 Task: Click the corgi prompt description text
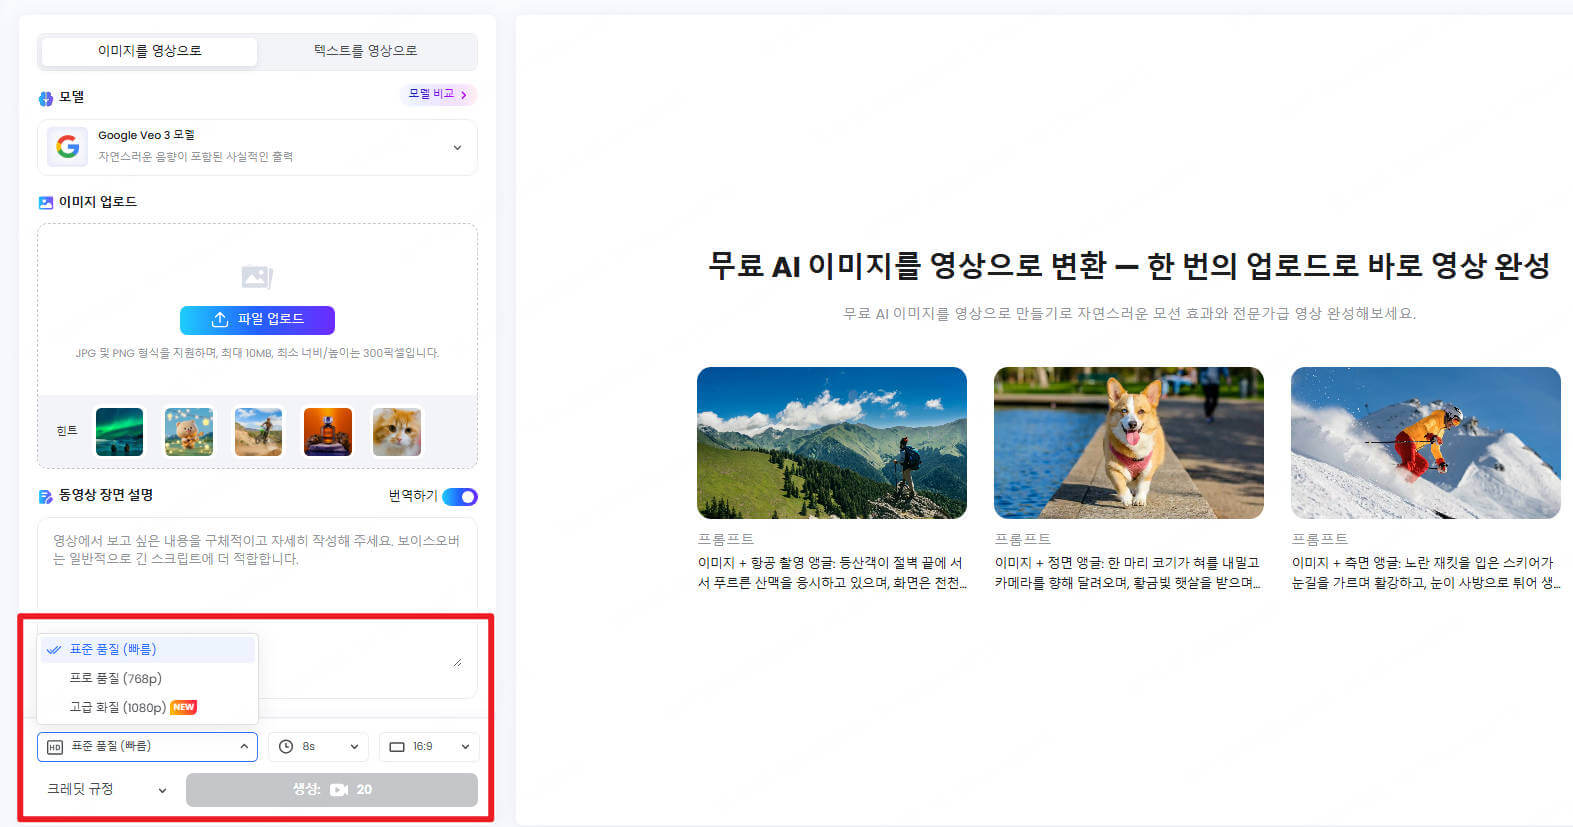coord(1128,573)
